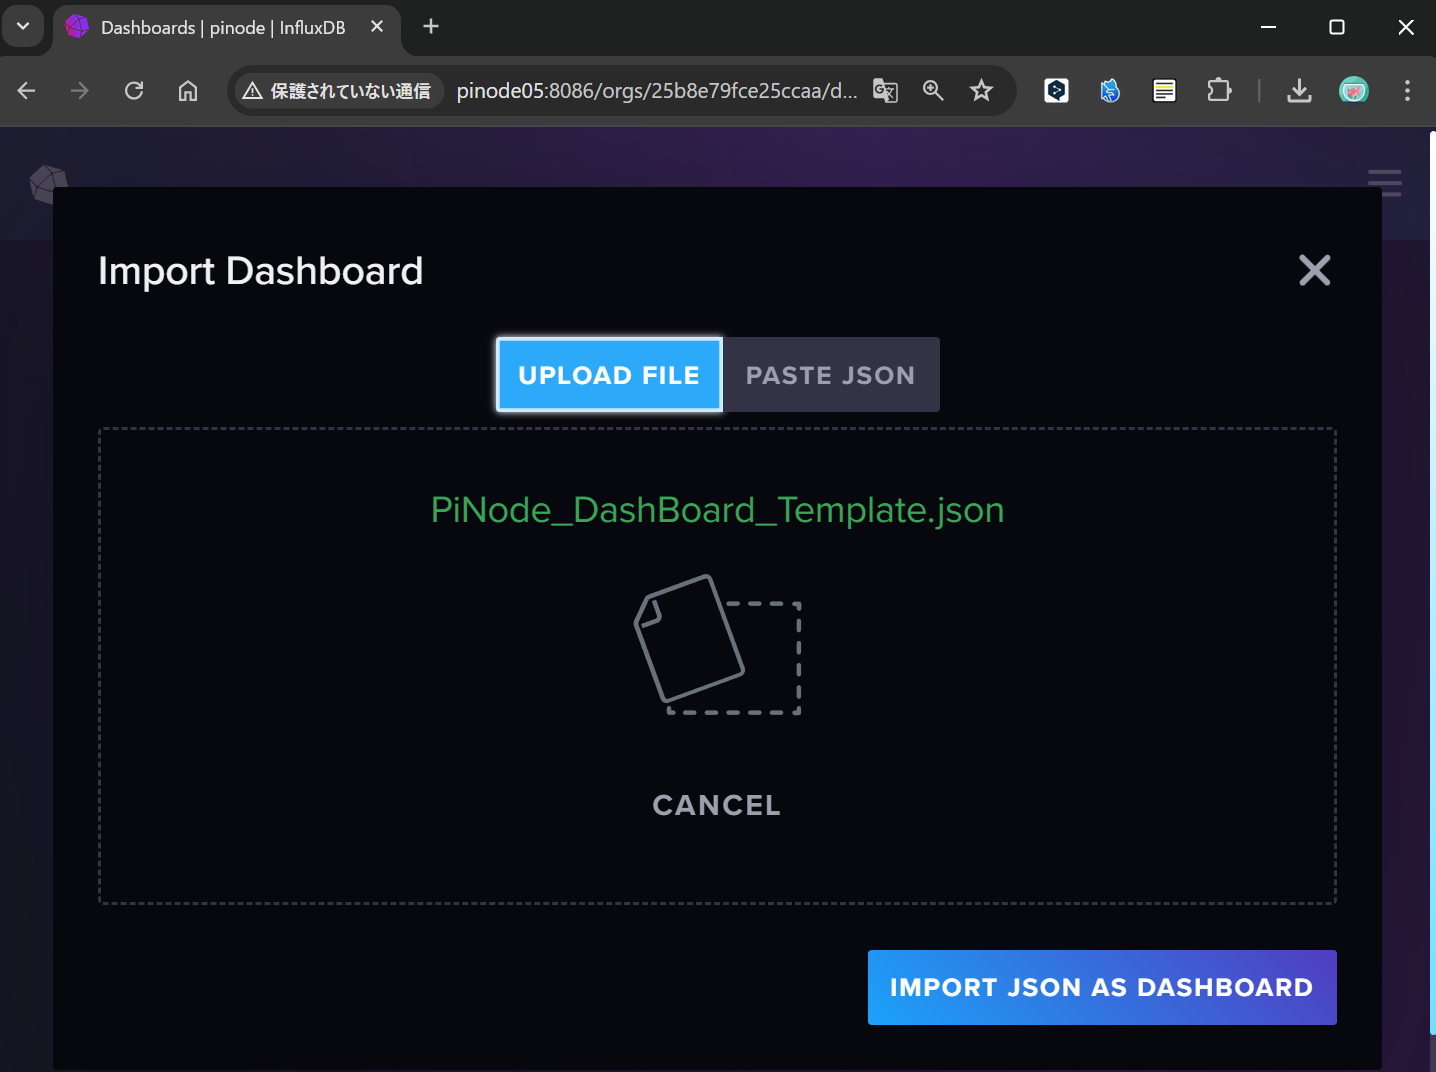Screen dimensions: 1436x1072
Task: Bookmark this page with the star
Action: click(982, 91)
